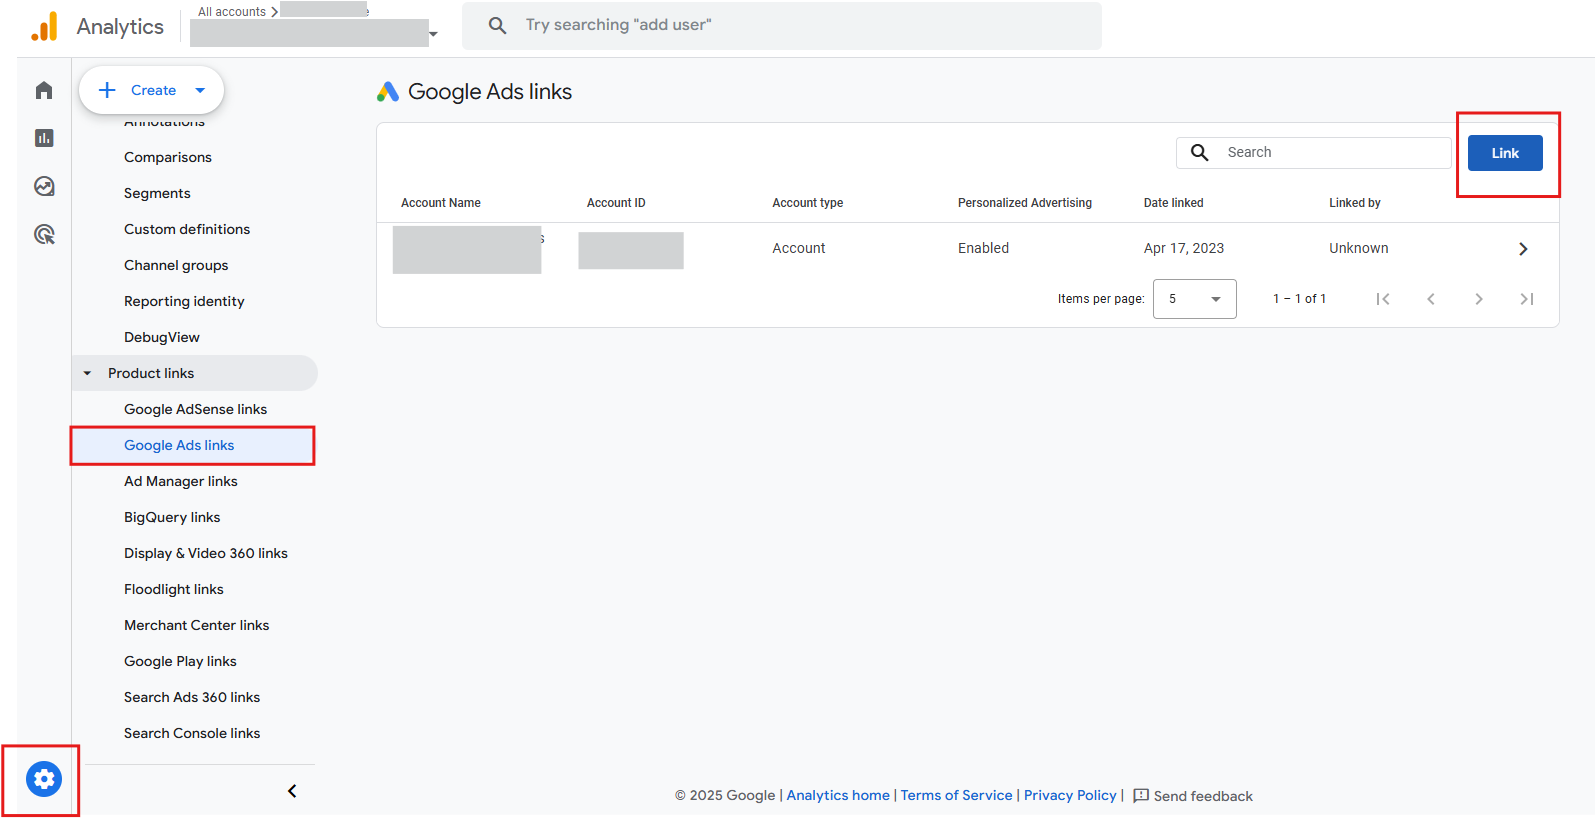Open Privacy Policy link
This screenshot has width=1595, height=818.
[1070, 795]
